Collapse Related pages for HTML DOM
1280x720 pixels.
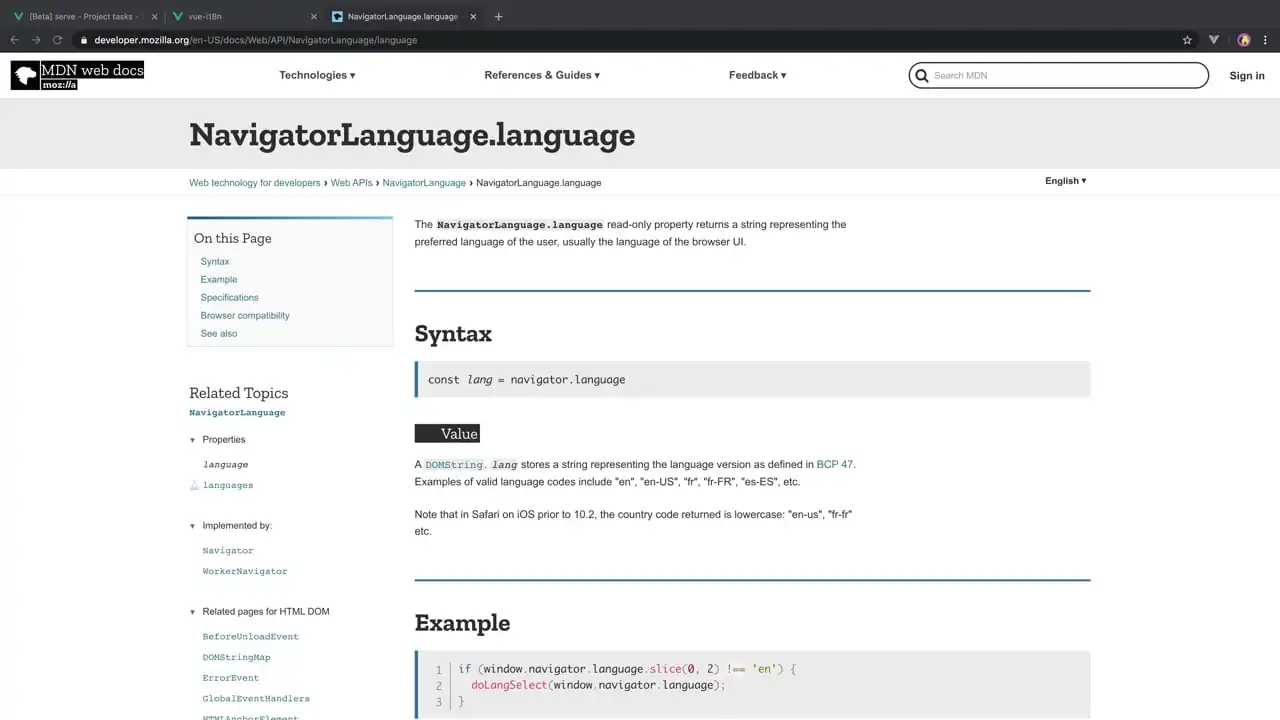193,612
